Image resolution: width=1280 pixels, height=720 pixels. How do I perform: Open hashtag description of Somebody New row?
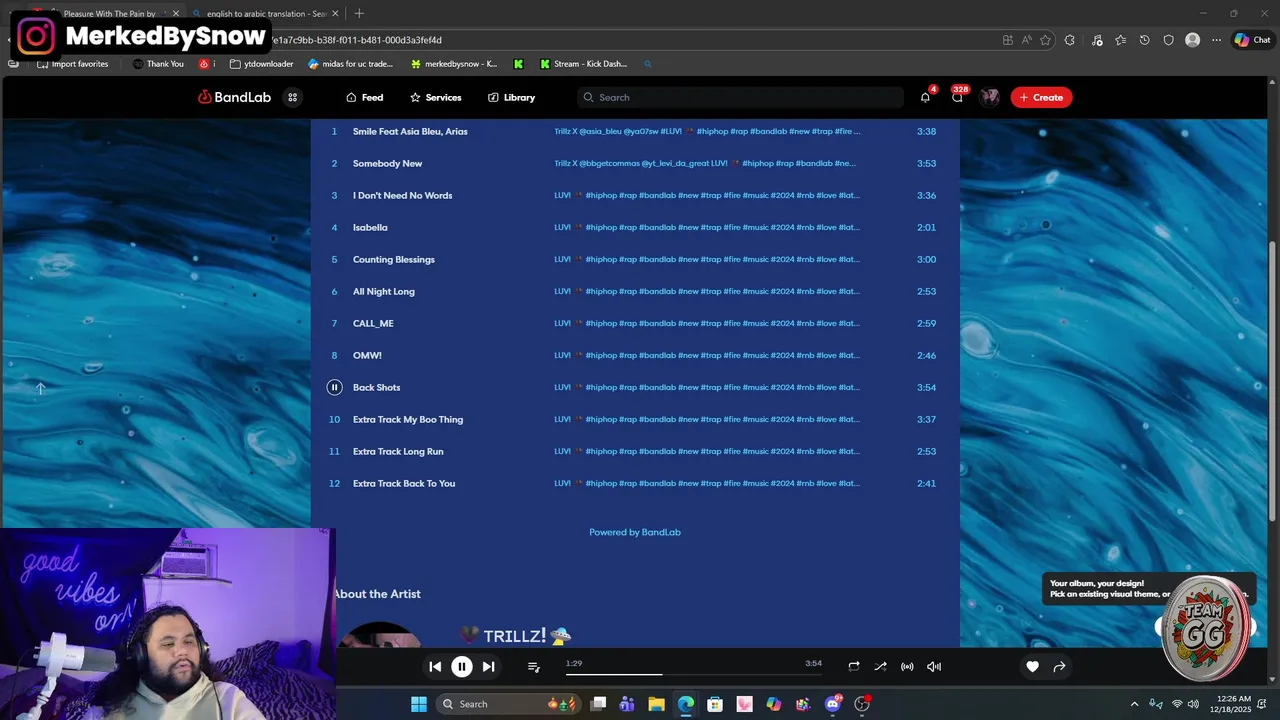pos(705,163)
